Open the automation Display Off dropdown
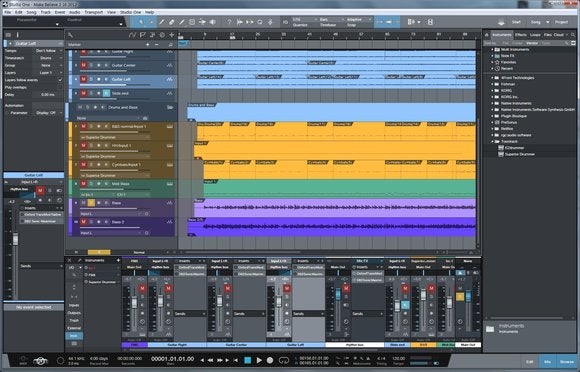Viewport: 580px width, 372px height. [48, 113]
